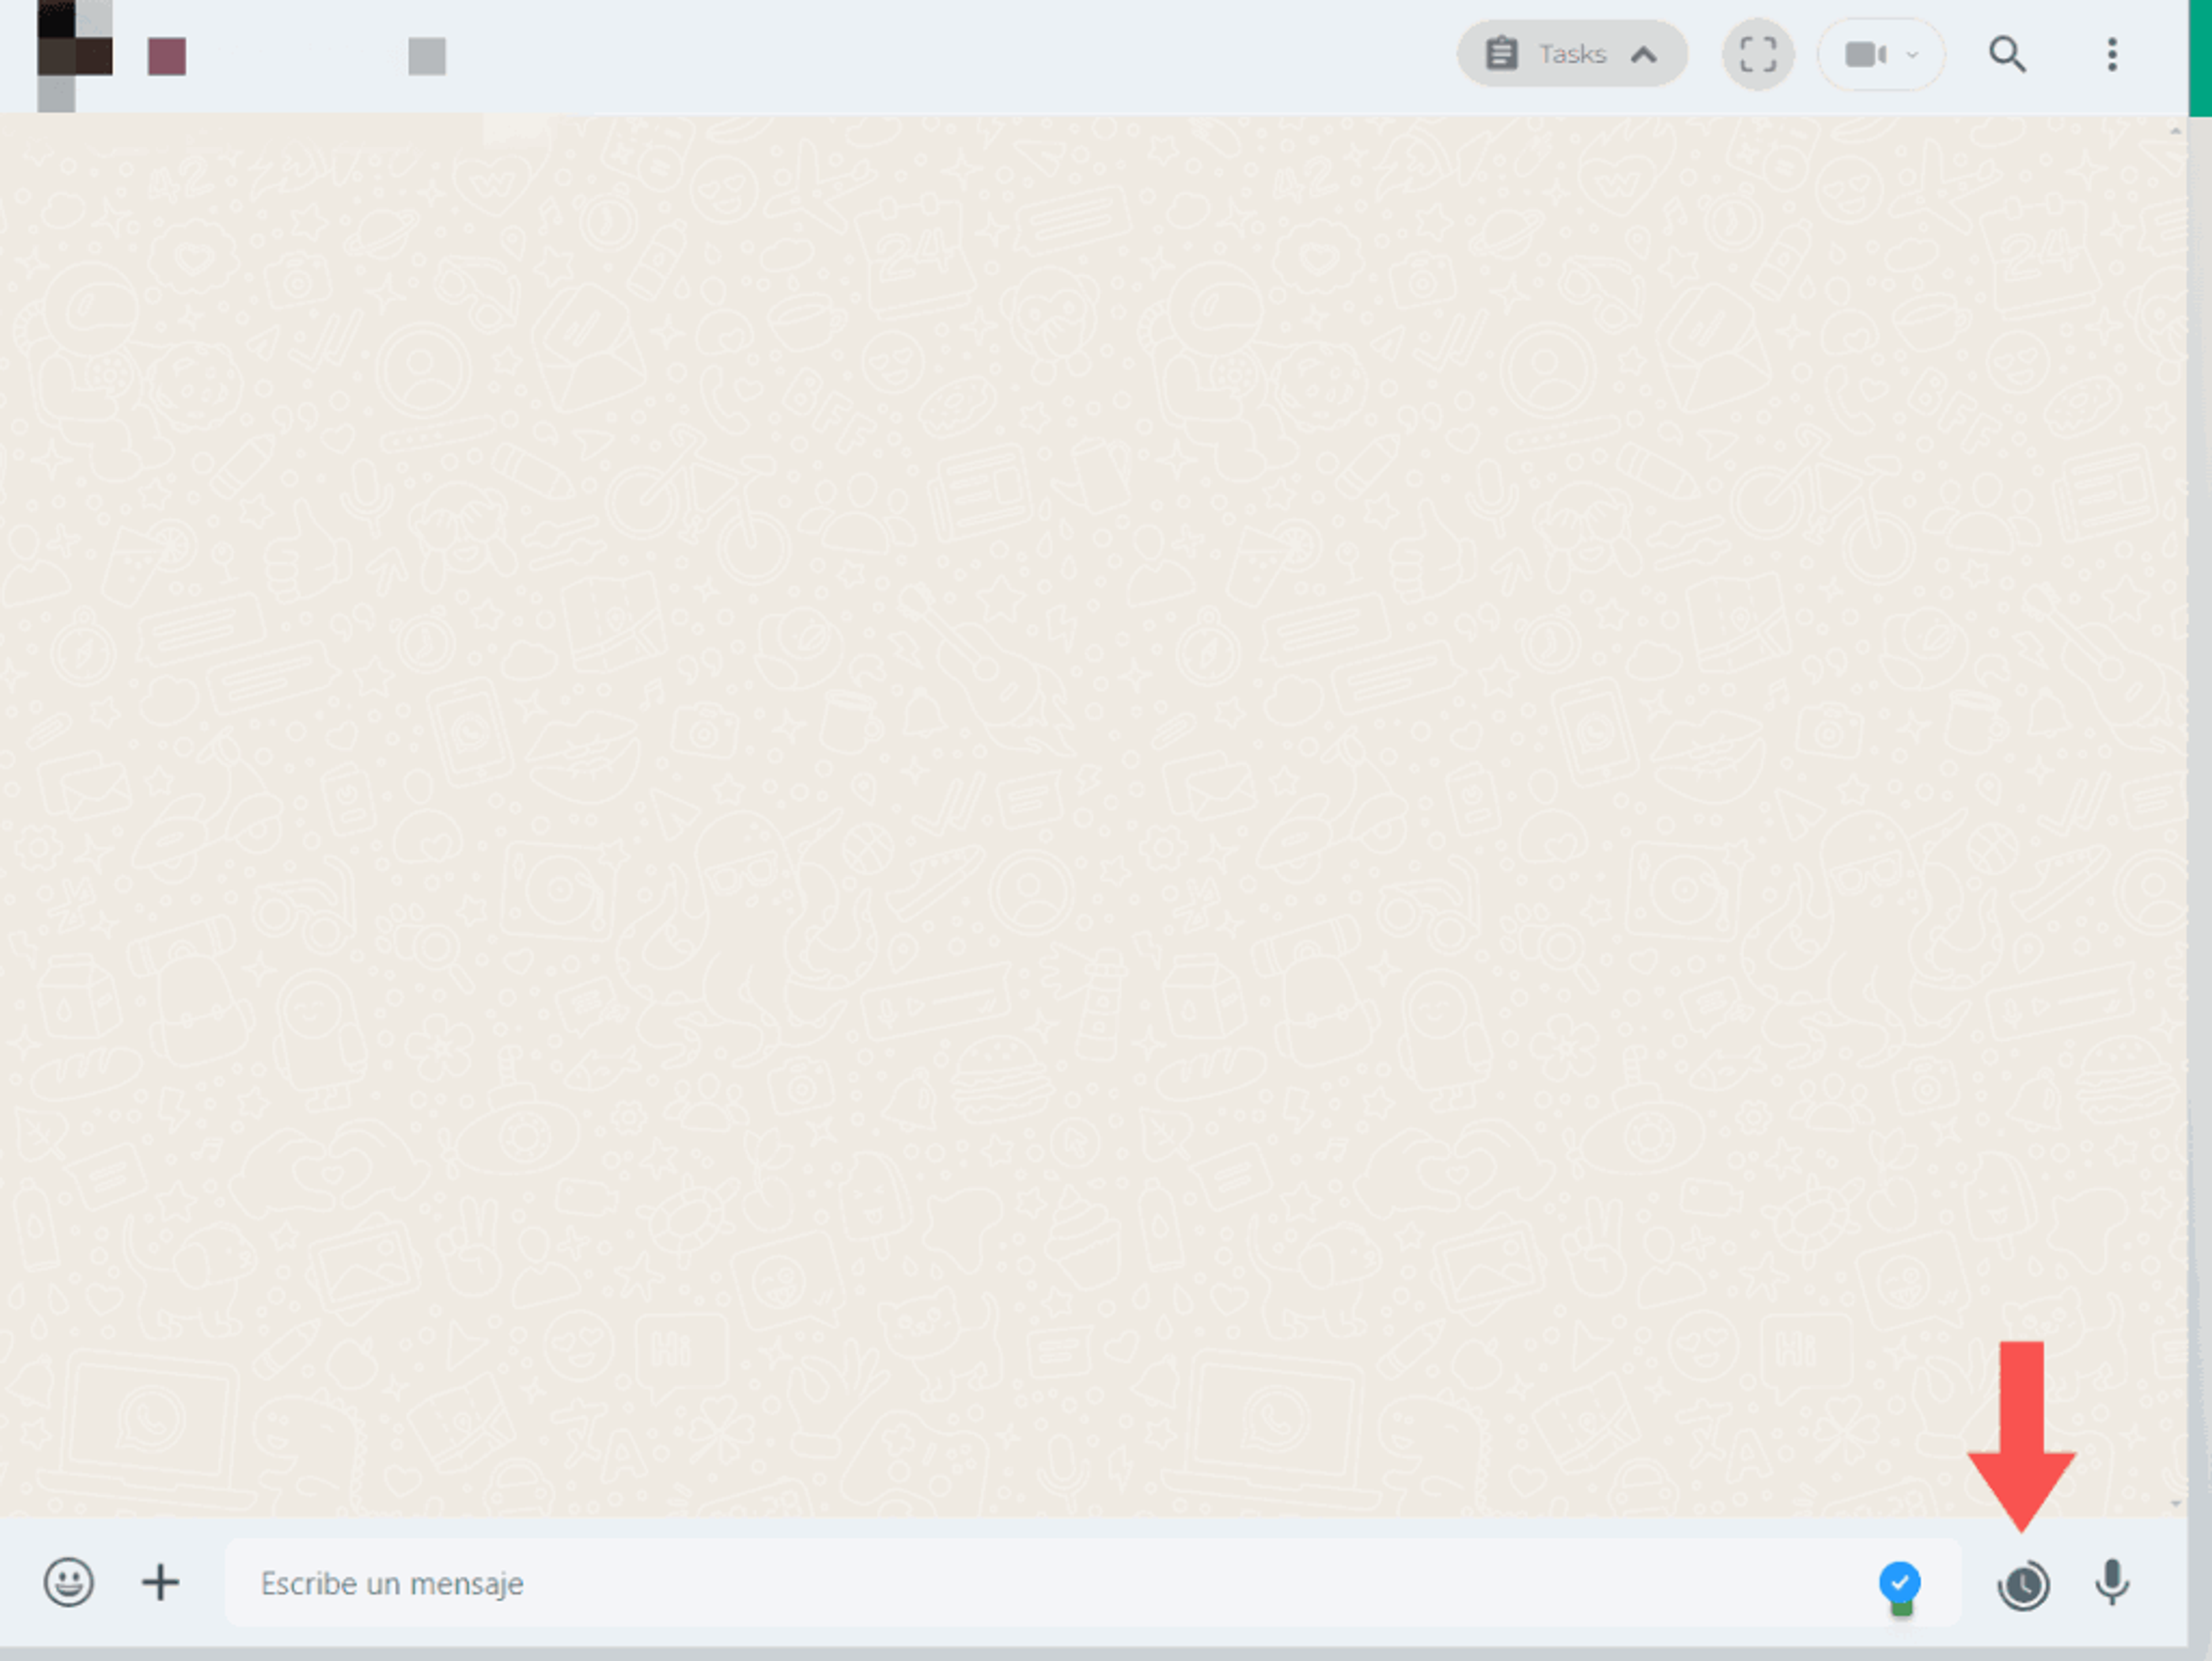The image size is (2212, 1661).
Task: Click the scrollbar up arrow
Action: (2176, 130)
